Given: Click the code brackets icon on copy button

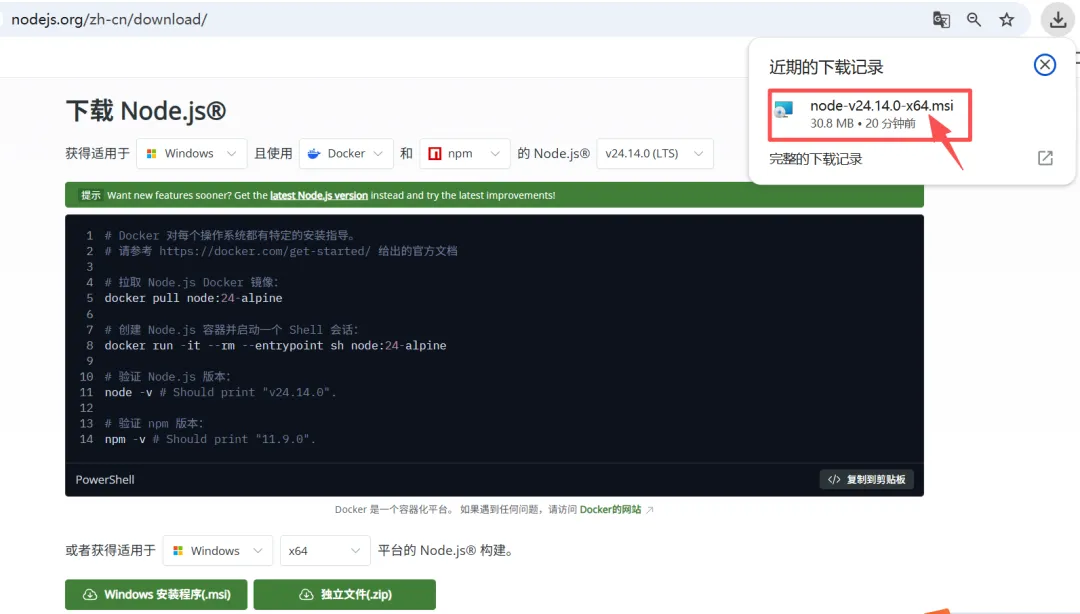Looking at the screenshot, I should (834, 480).
